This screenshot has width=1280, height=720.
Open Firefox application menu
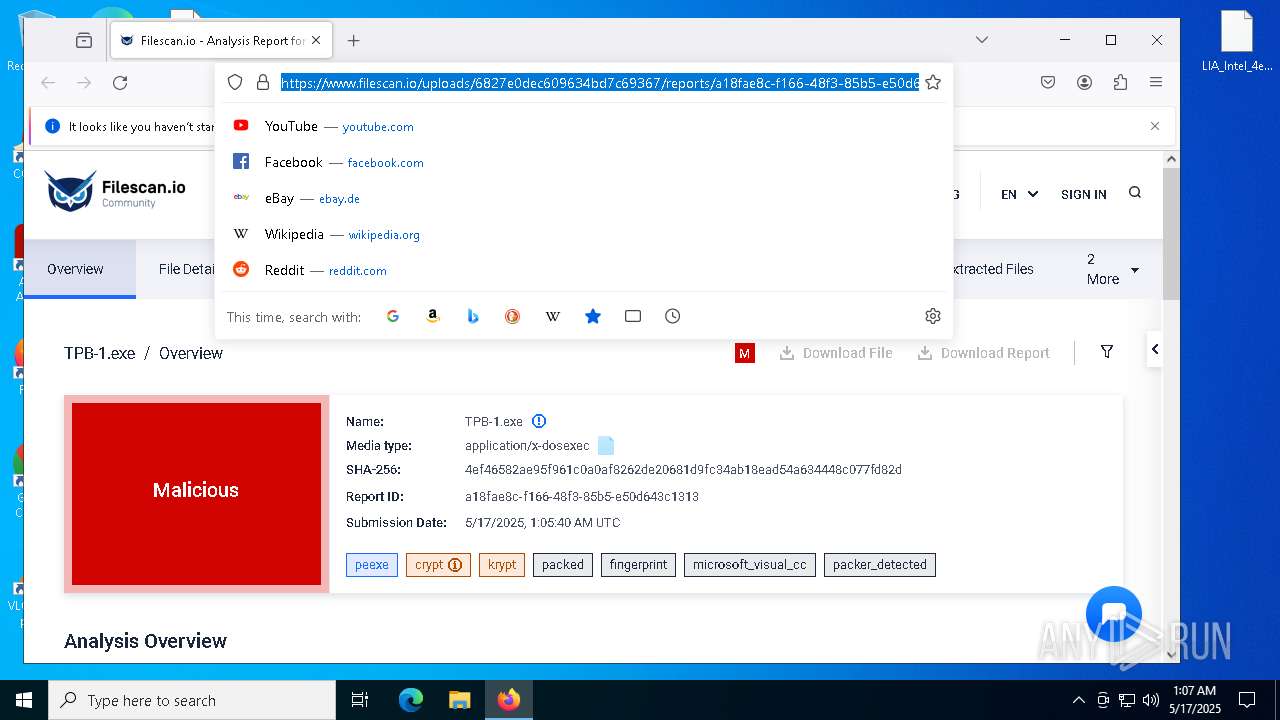pos(1156,83)
